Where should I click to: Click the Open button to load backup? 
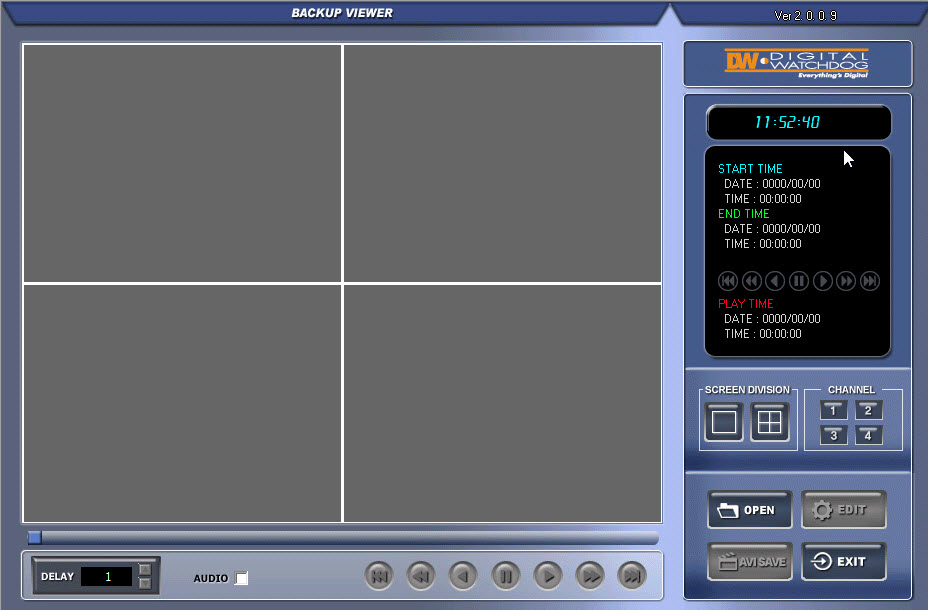[x=749, y=510]
